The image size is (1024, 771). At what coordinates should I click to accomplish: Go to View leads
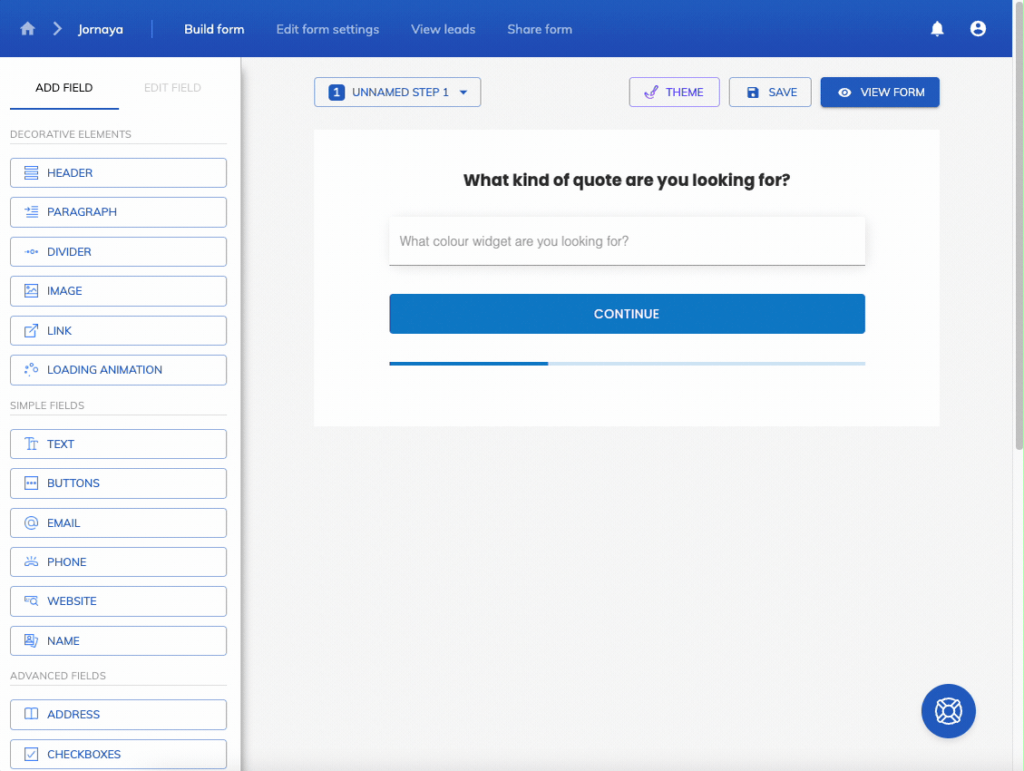point(443,29)
